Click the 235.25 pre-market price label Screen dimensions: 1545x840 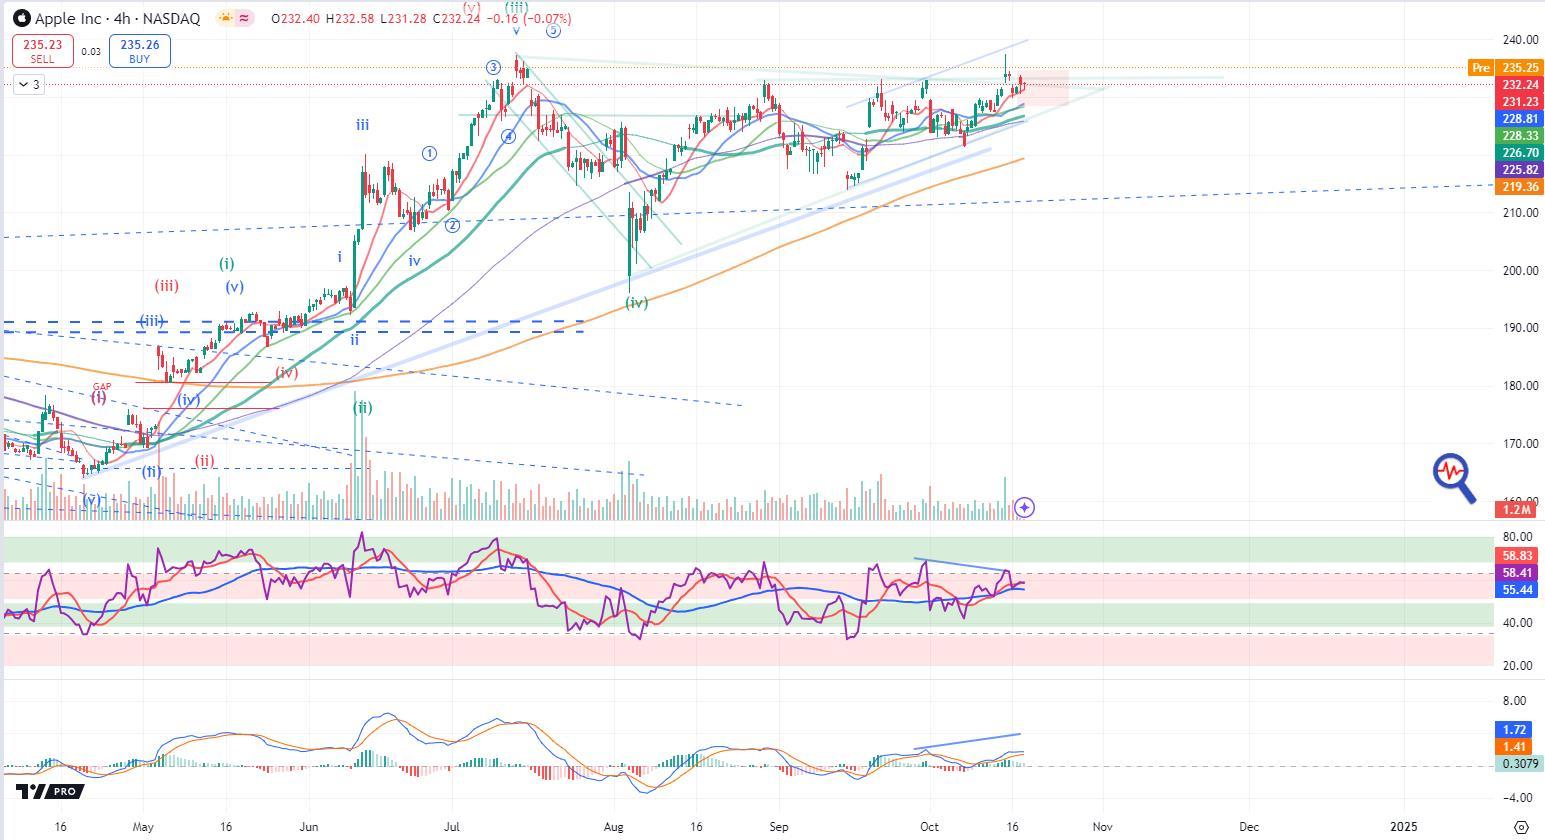[1520, 68]
